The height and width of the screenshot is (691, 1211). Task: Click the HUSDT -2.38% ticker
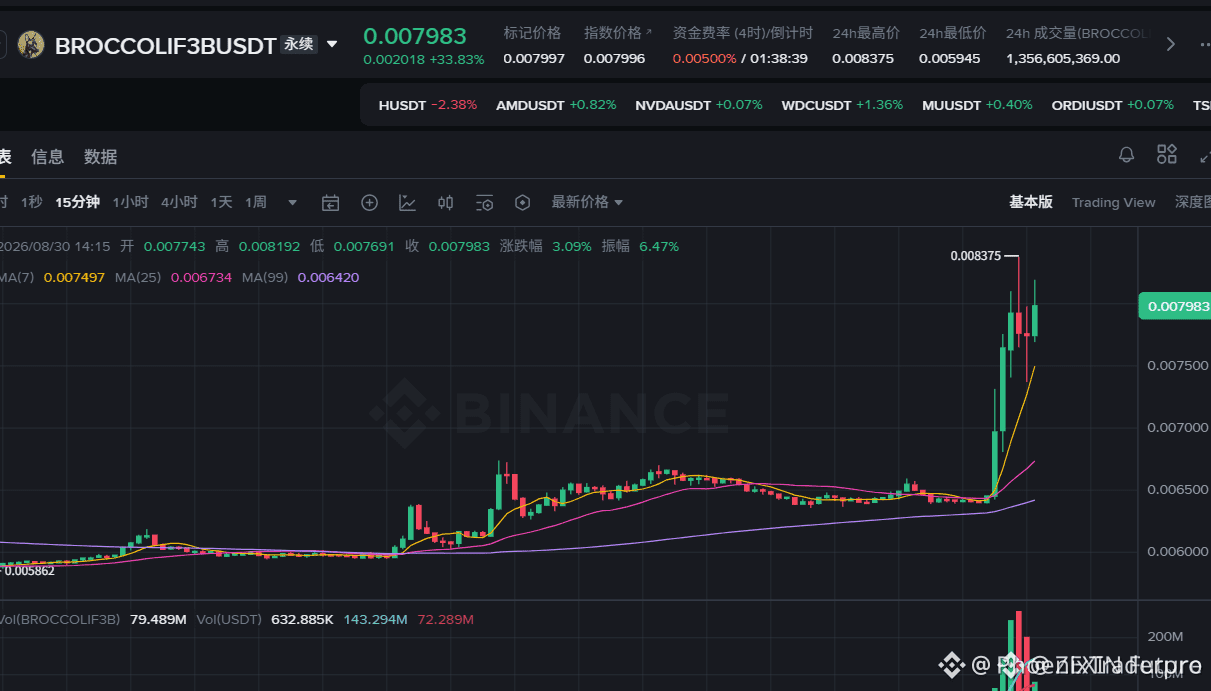[x=428, y=105]
